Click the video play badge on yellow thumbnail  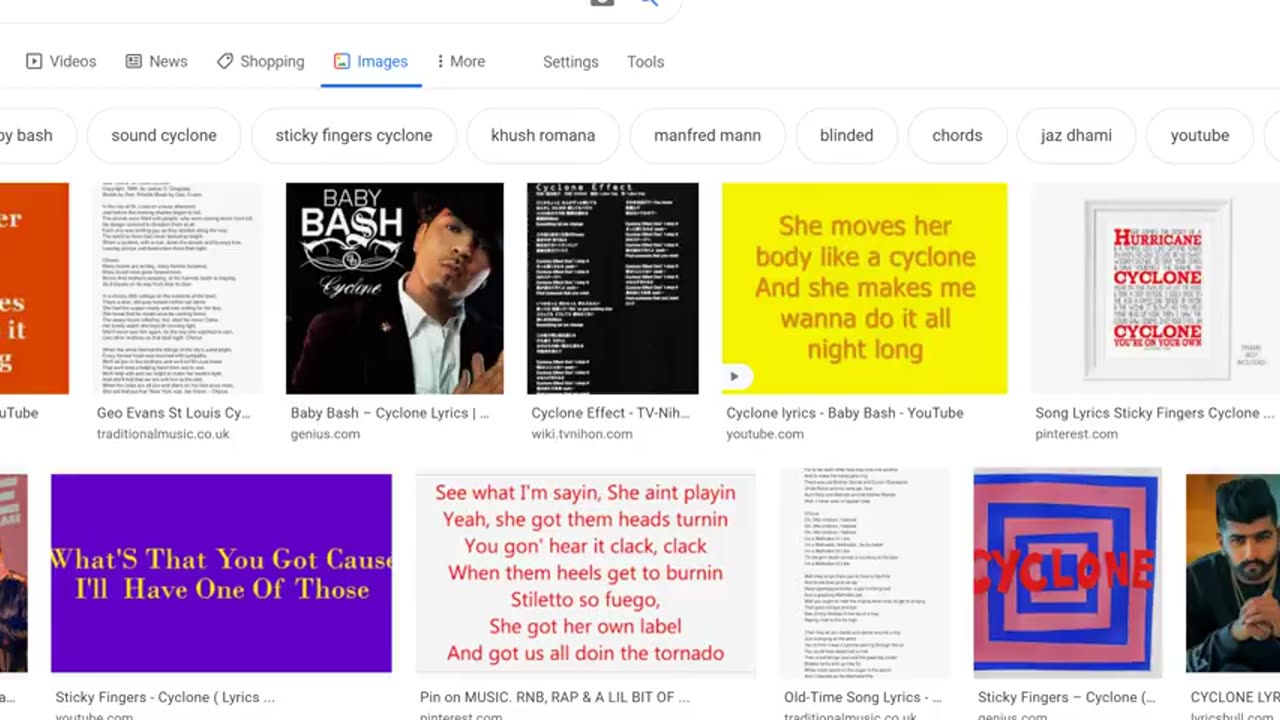tap(734, 376)
